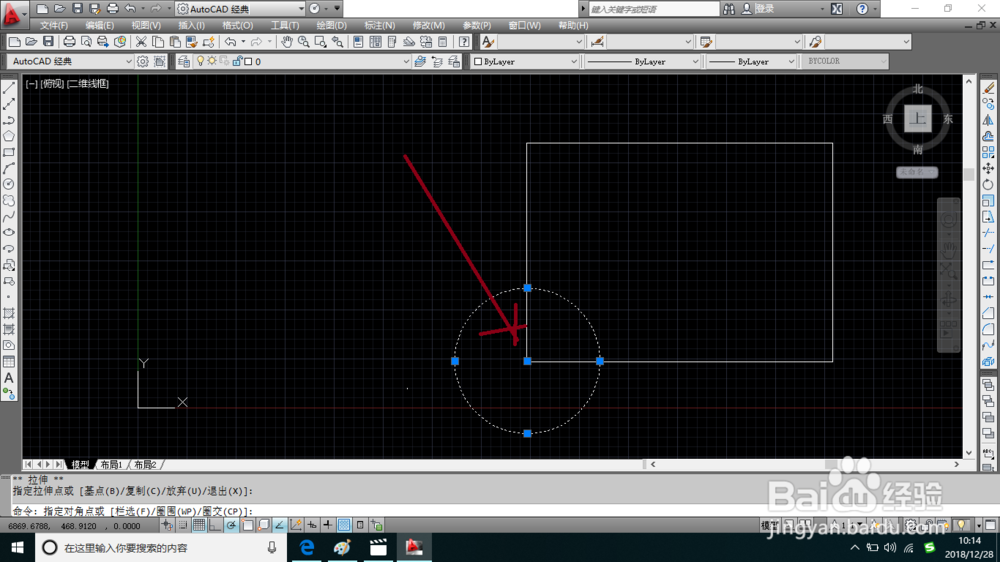Switch to the 布局2 layout tab
The image size is (1000, 562).
[145, 464]
